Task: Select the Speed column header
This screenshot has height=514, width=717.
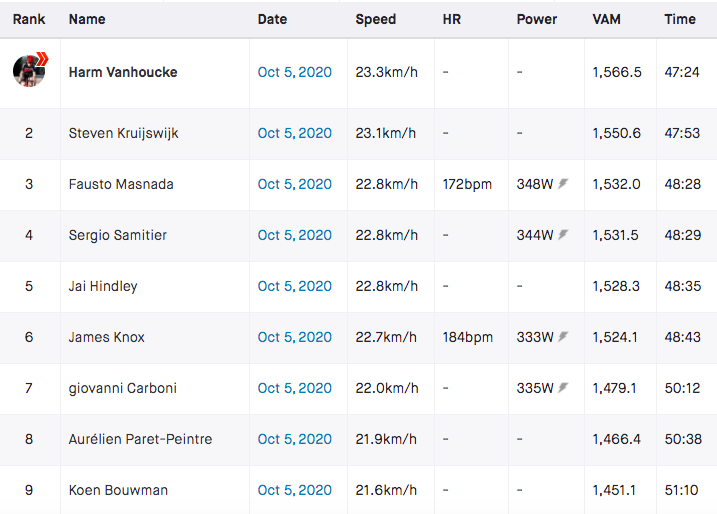Action: [375, 19]
